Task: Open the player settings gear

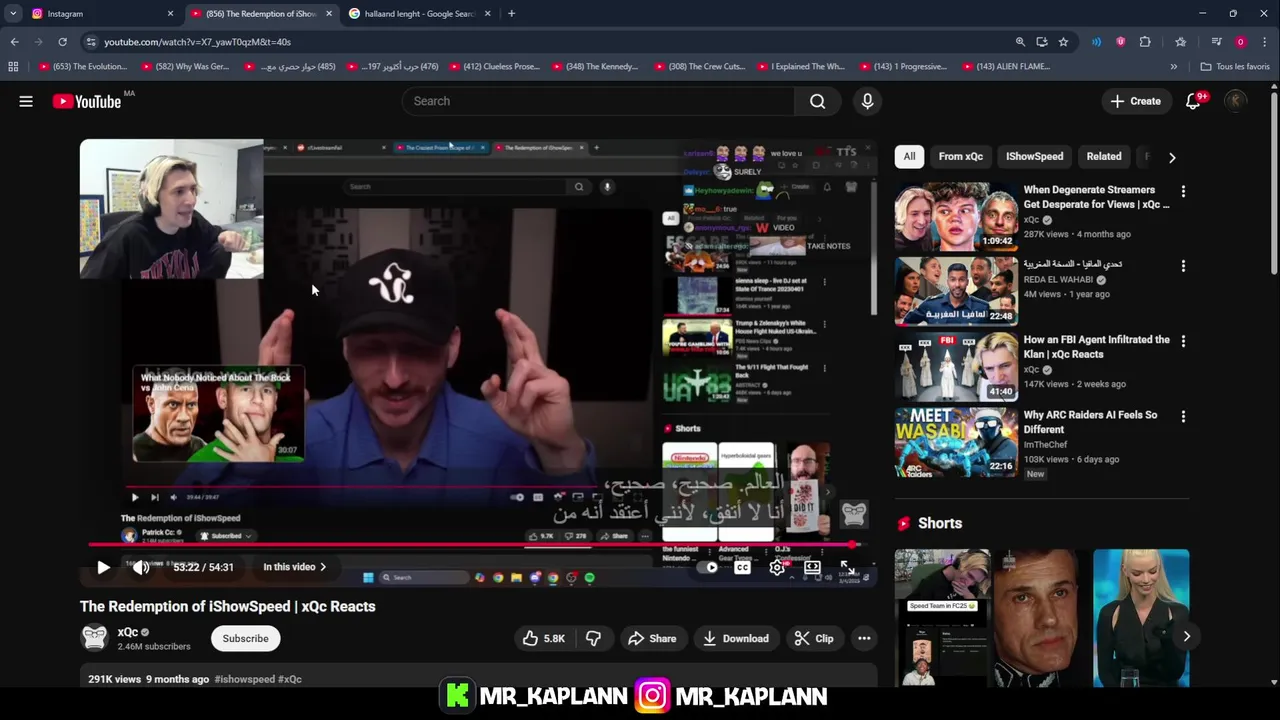Action: (x=777, y=567)
